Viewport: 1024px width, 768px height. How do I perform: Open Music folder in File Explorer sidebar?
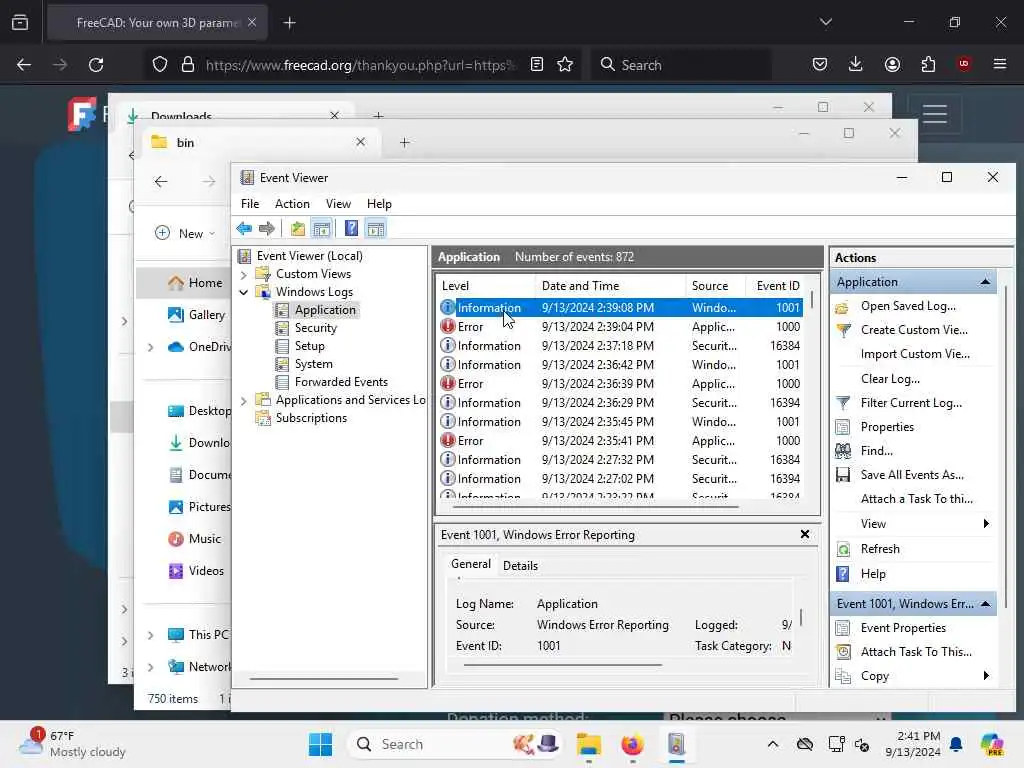[195, 539]
